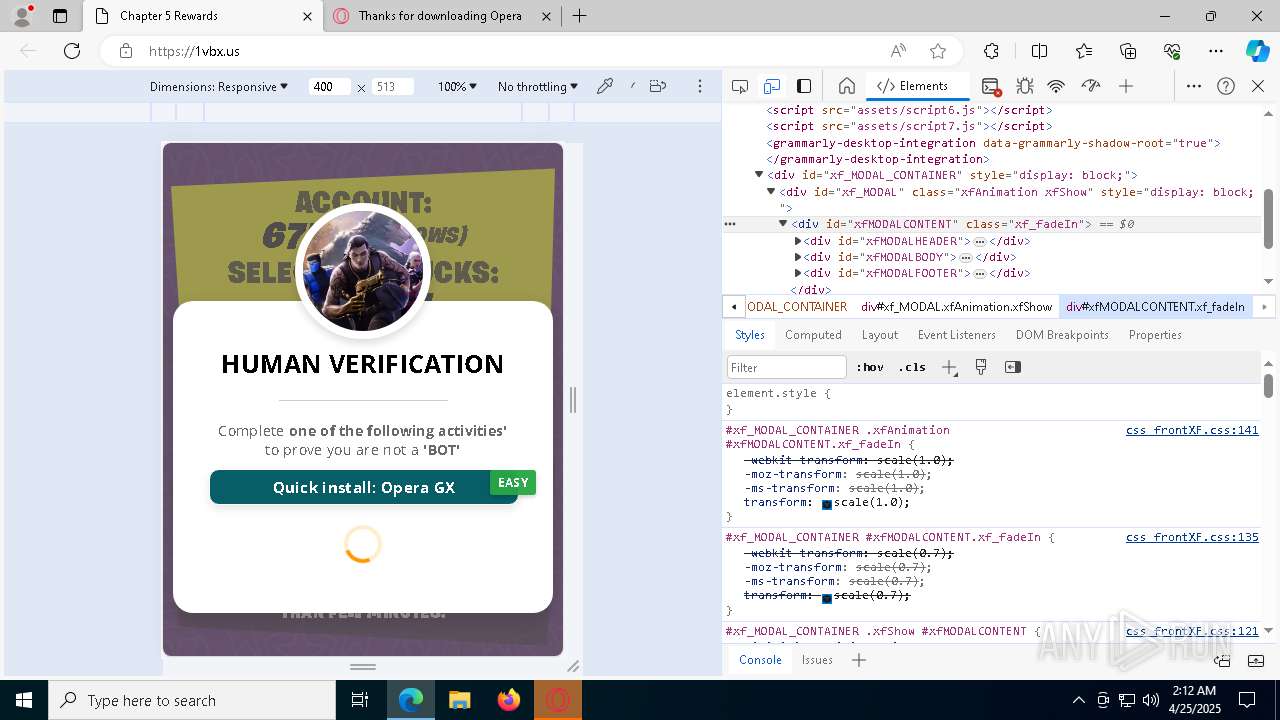The image size is (1280, 720).
Task: Open browser Extensions puzzle icon
Action: point(991,51)
